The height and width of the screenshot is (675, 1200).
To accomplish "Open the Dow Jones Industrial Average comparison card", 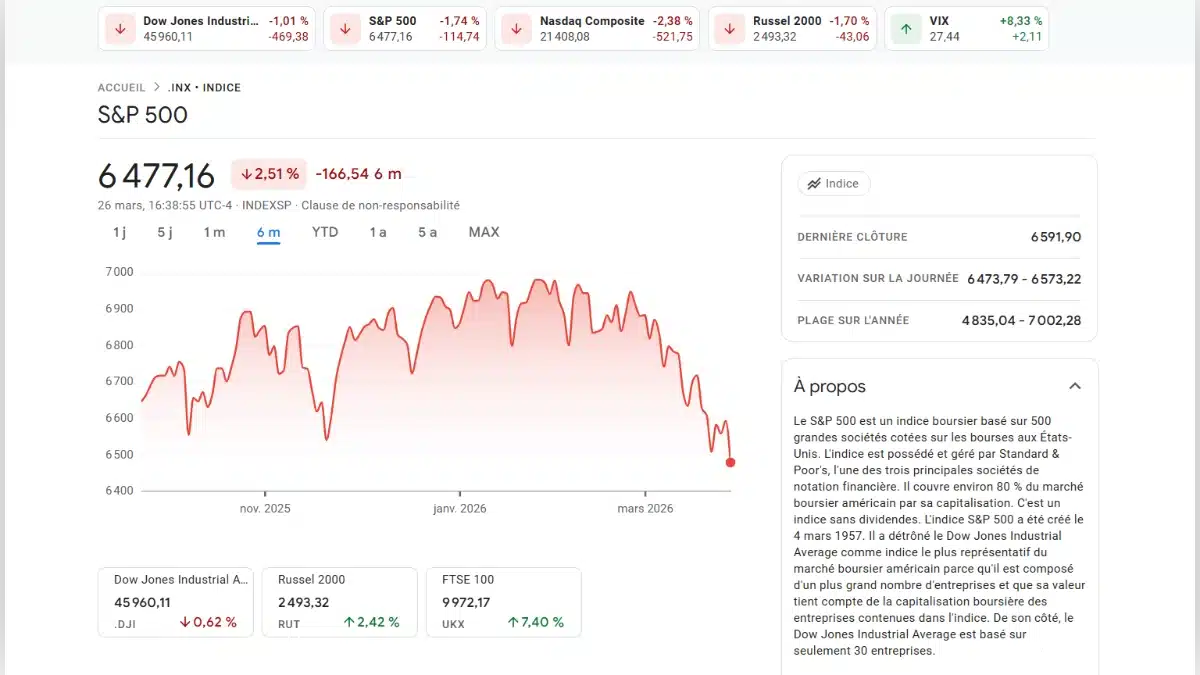I will [175, 600].
